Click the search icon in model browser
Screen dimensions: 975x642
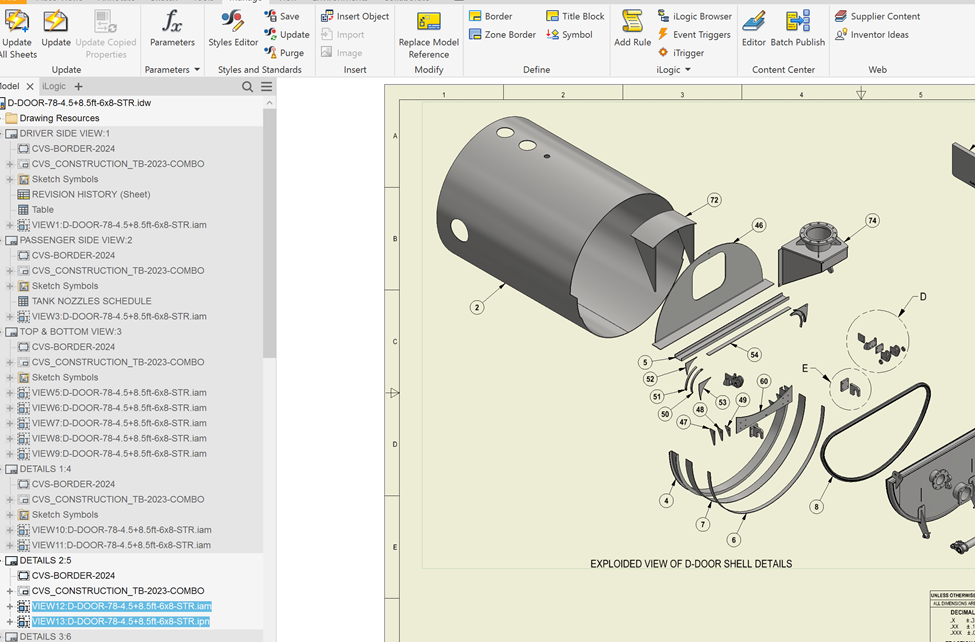248,87
